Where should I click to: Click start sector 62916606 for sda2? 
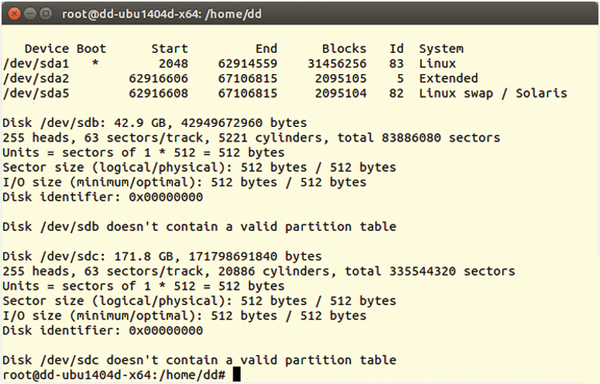point(158,78)
